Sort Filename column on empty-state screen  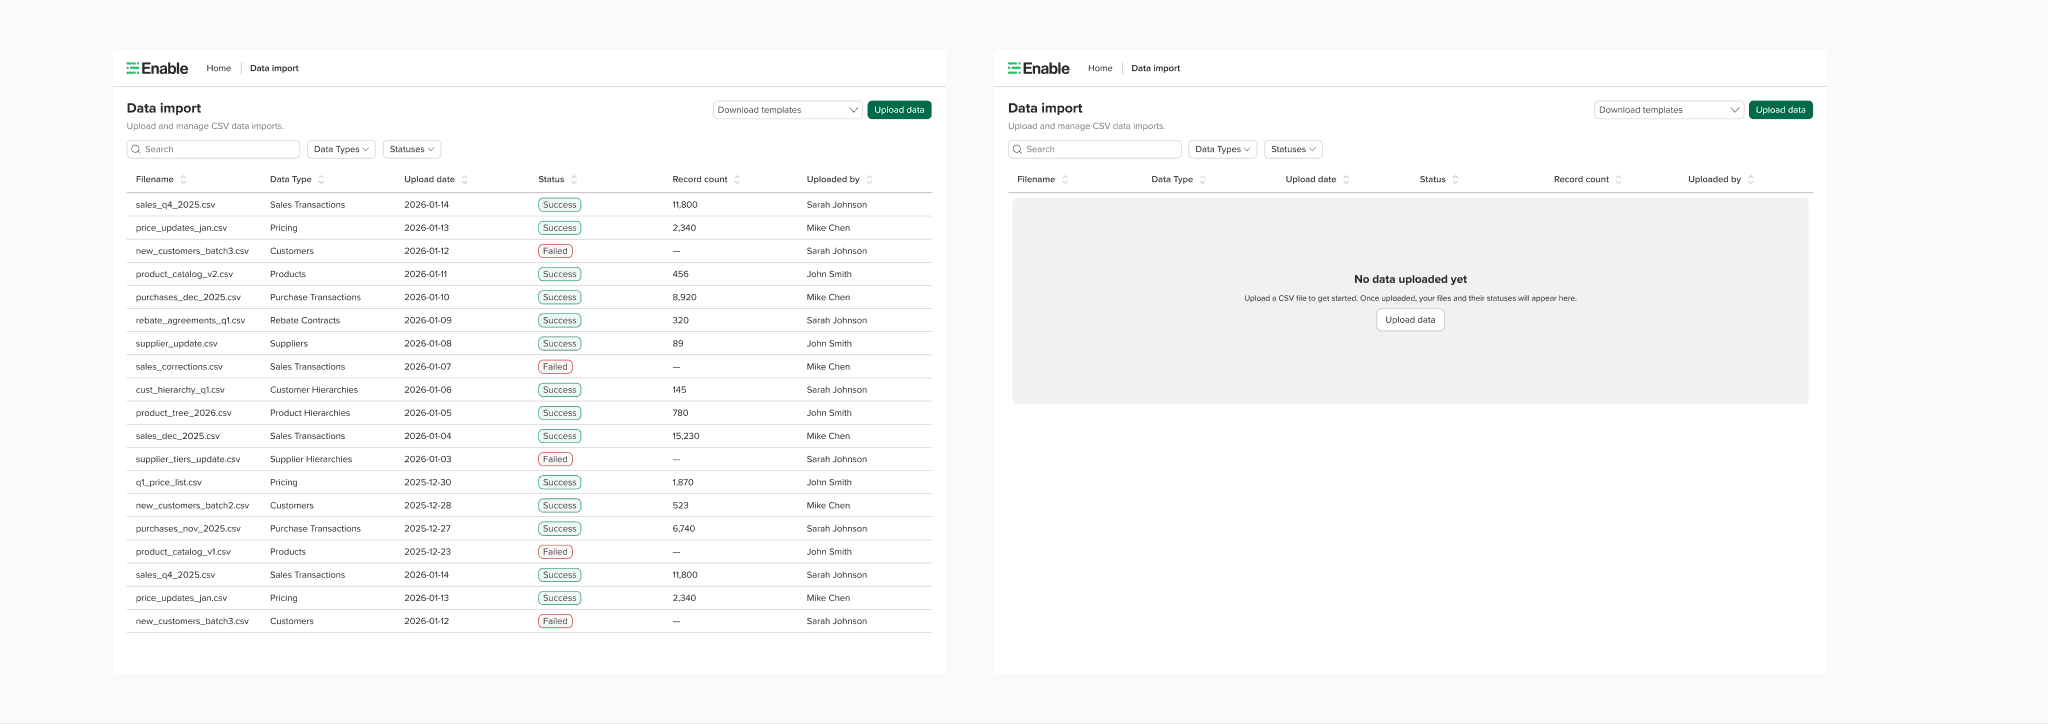point(1065,180)
